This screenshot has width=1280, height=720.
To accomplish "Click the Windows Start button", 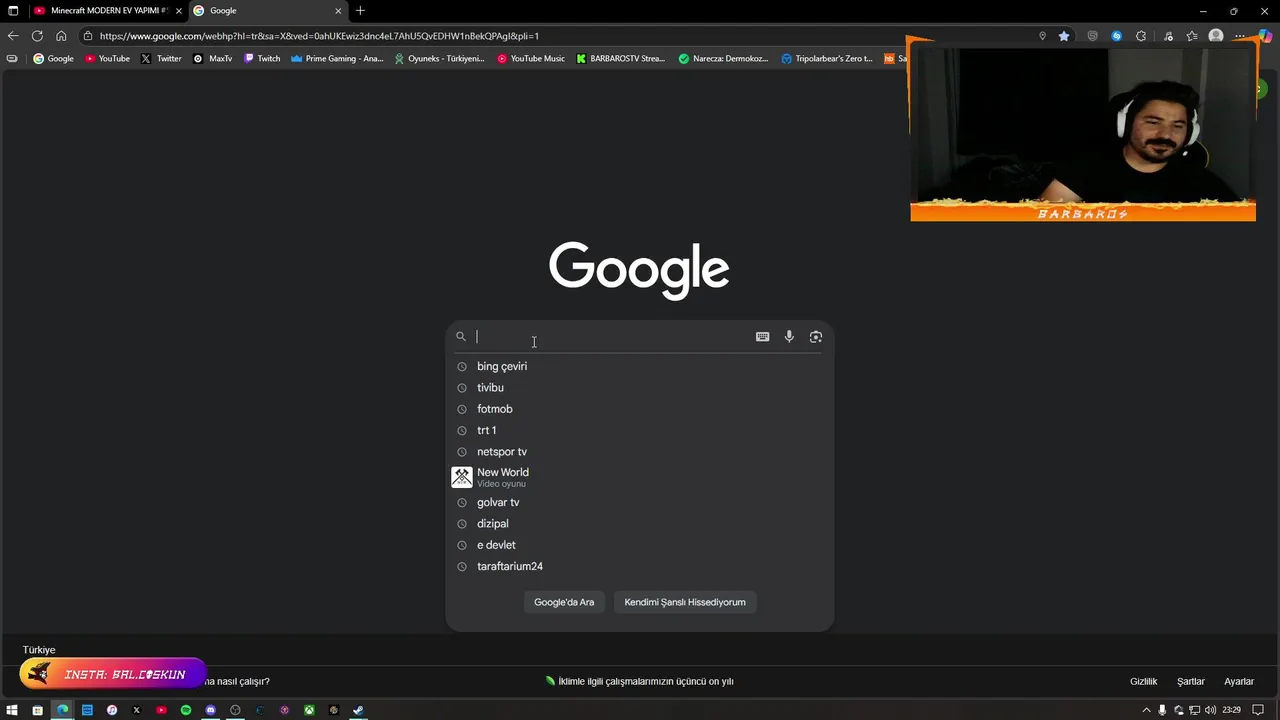I will pyautogui.click(x=13, y=710).
